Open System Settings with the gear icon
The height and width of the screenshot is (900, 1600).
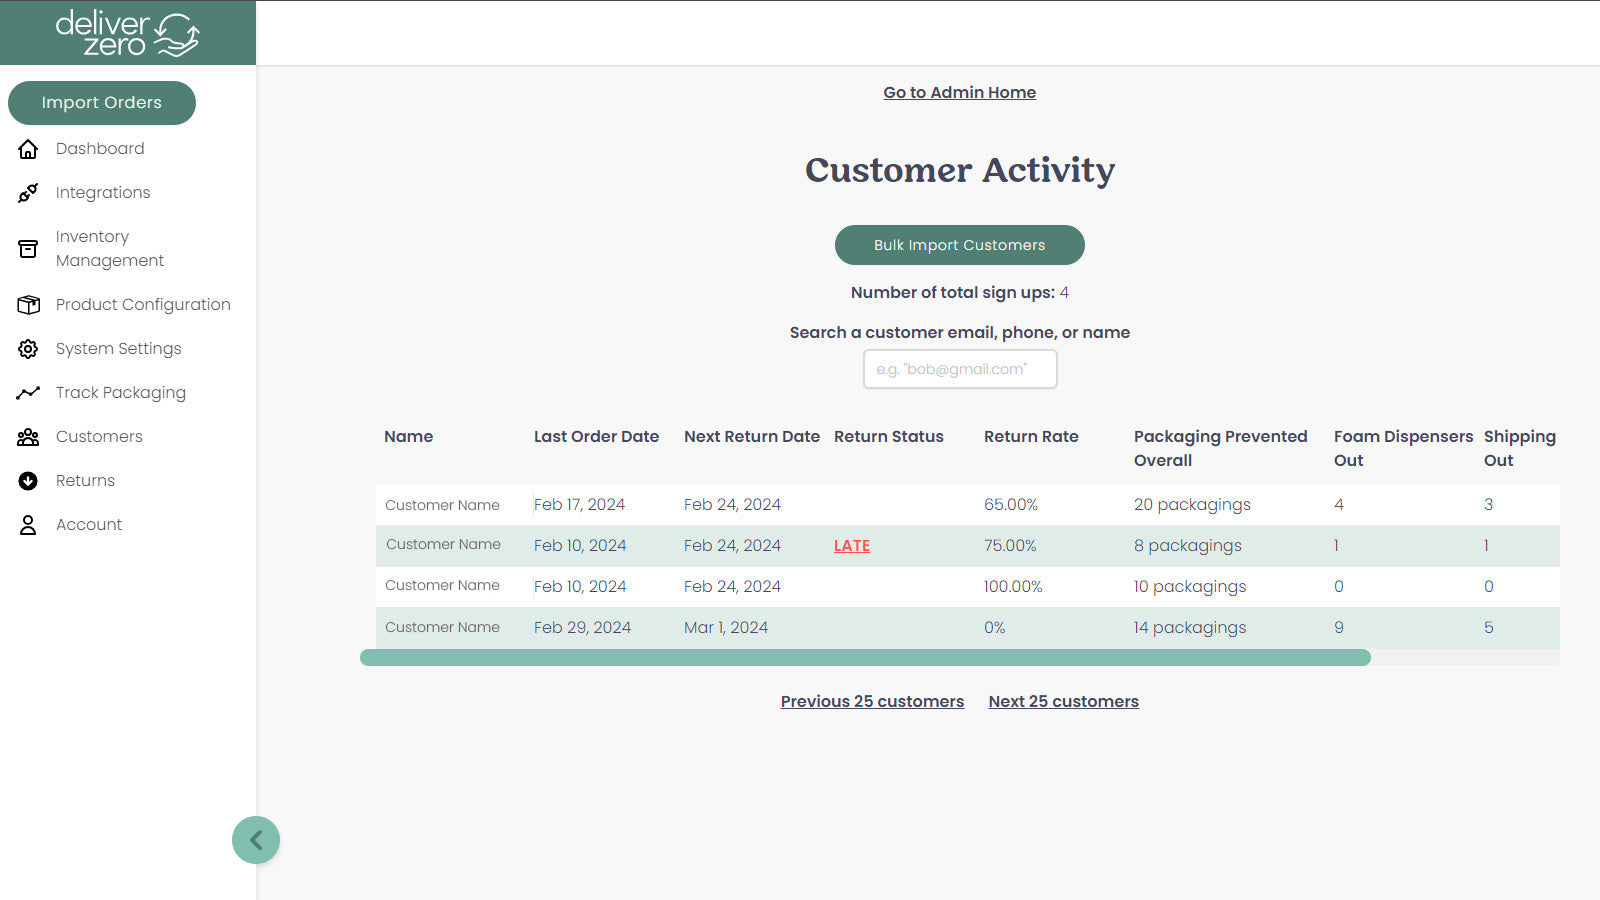tap(28, 348)
